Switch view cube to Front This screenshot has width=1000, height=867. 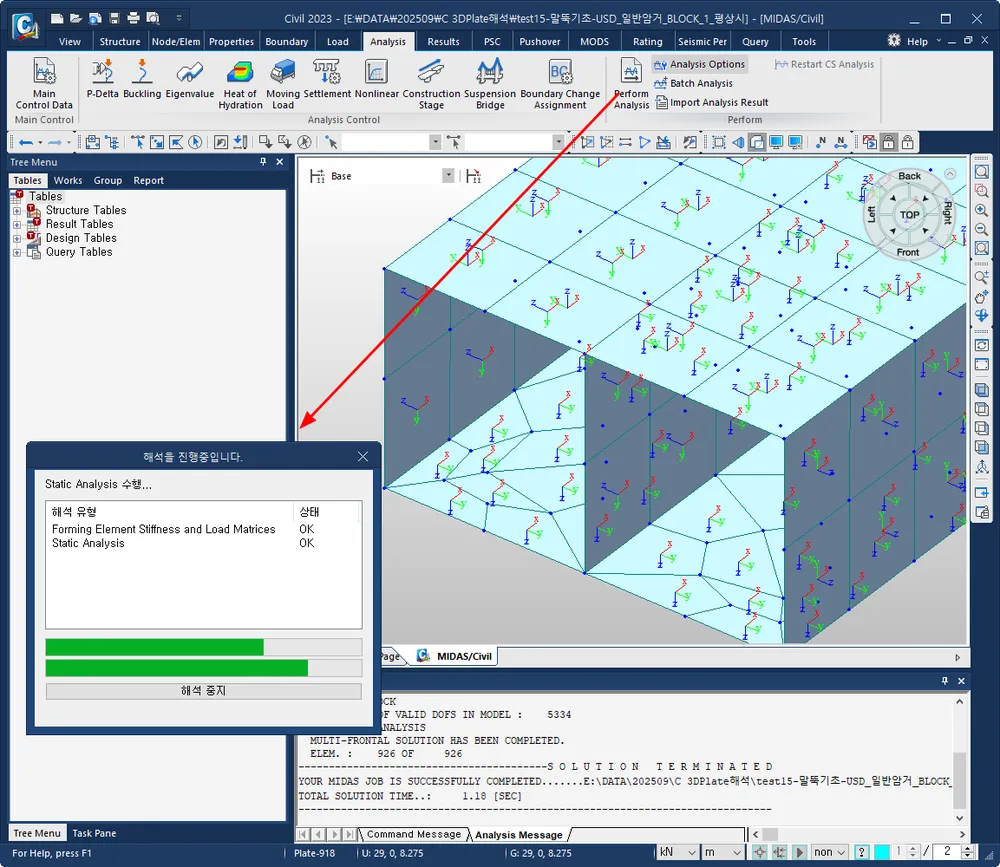click(x=908, y=253)
